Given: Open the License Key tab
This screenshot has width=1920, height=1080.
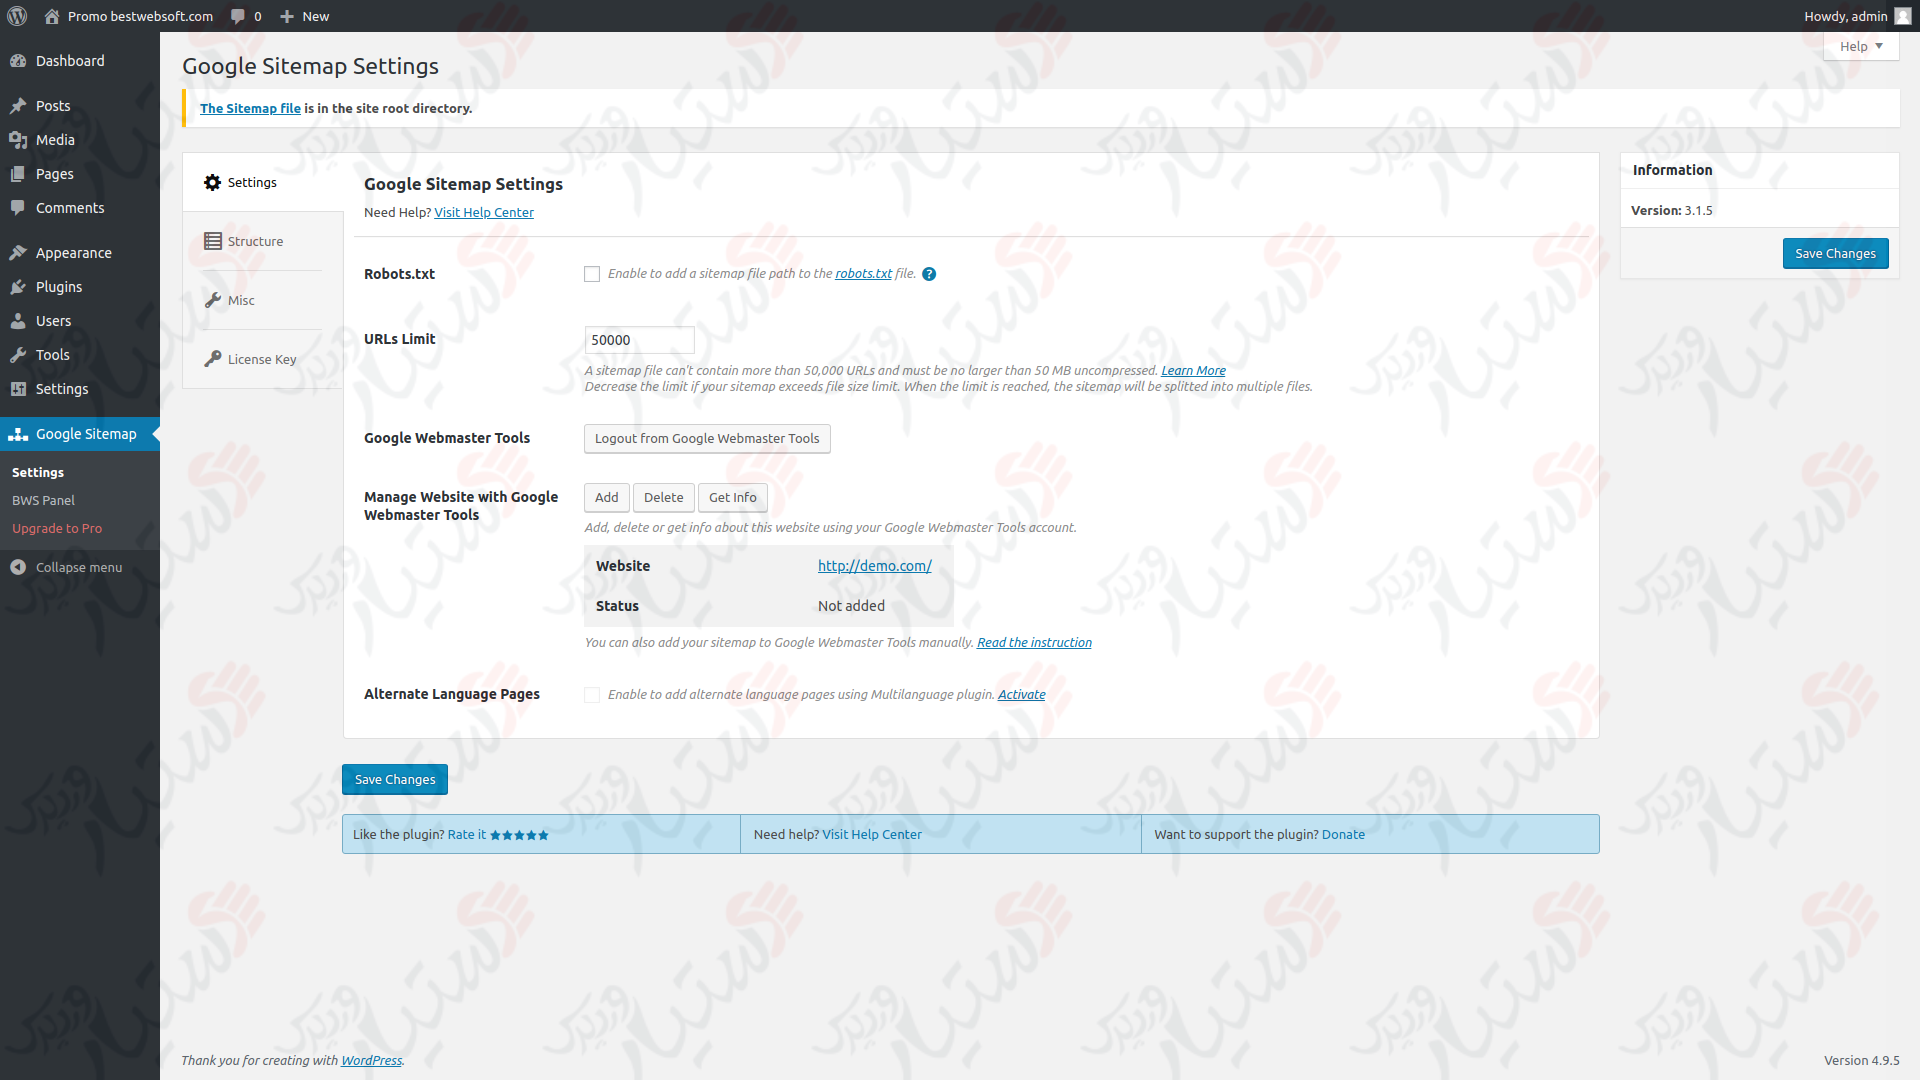Looking at the screenshot, I should coord(261,359).
